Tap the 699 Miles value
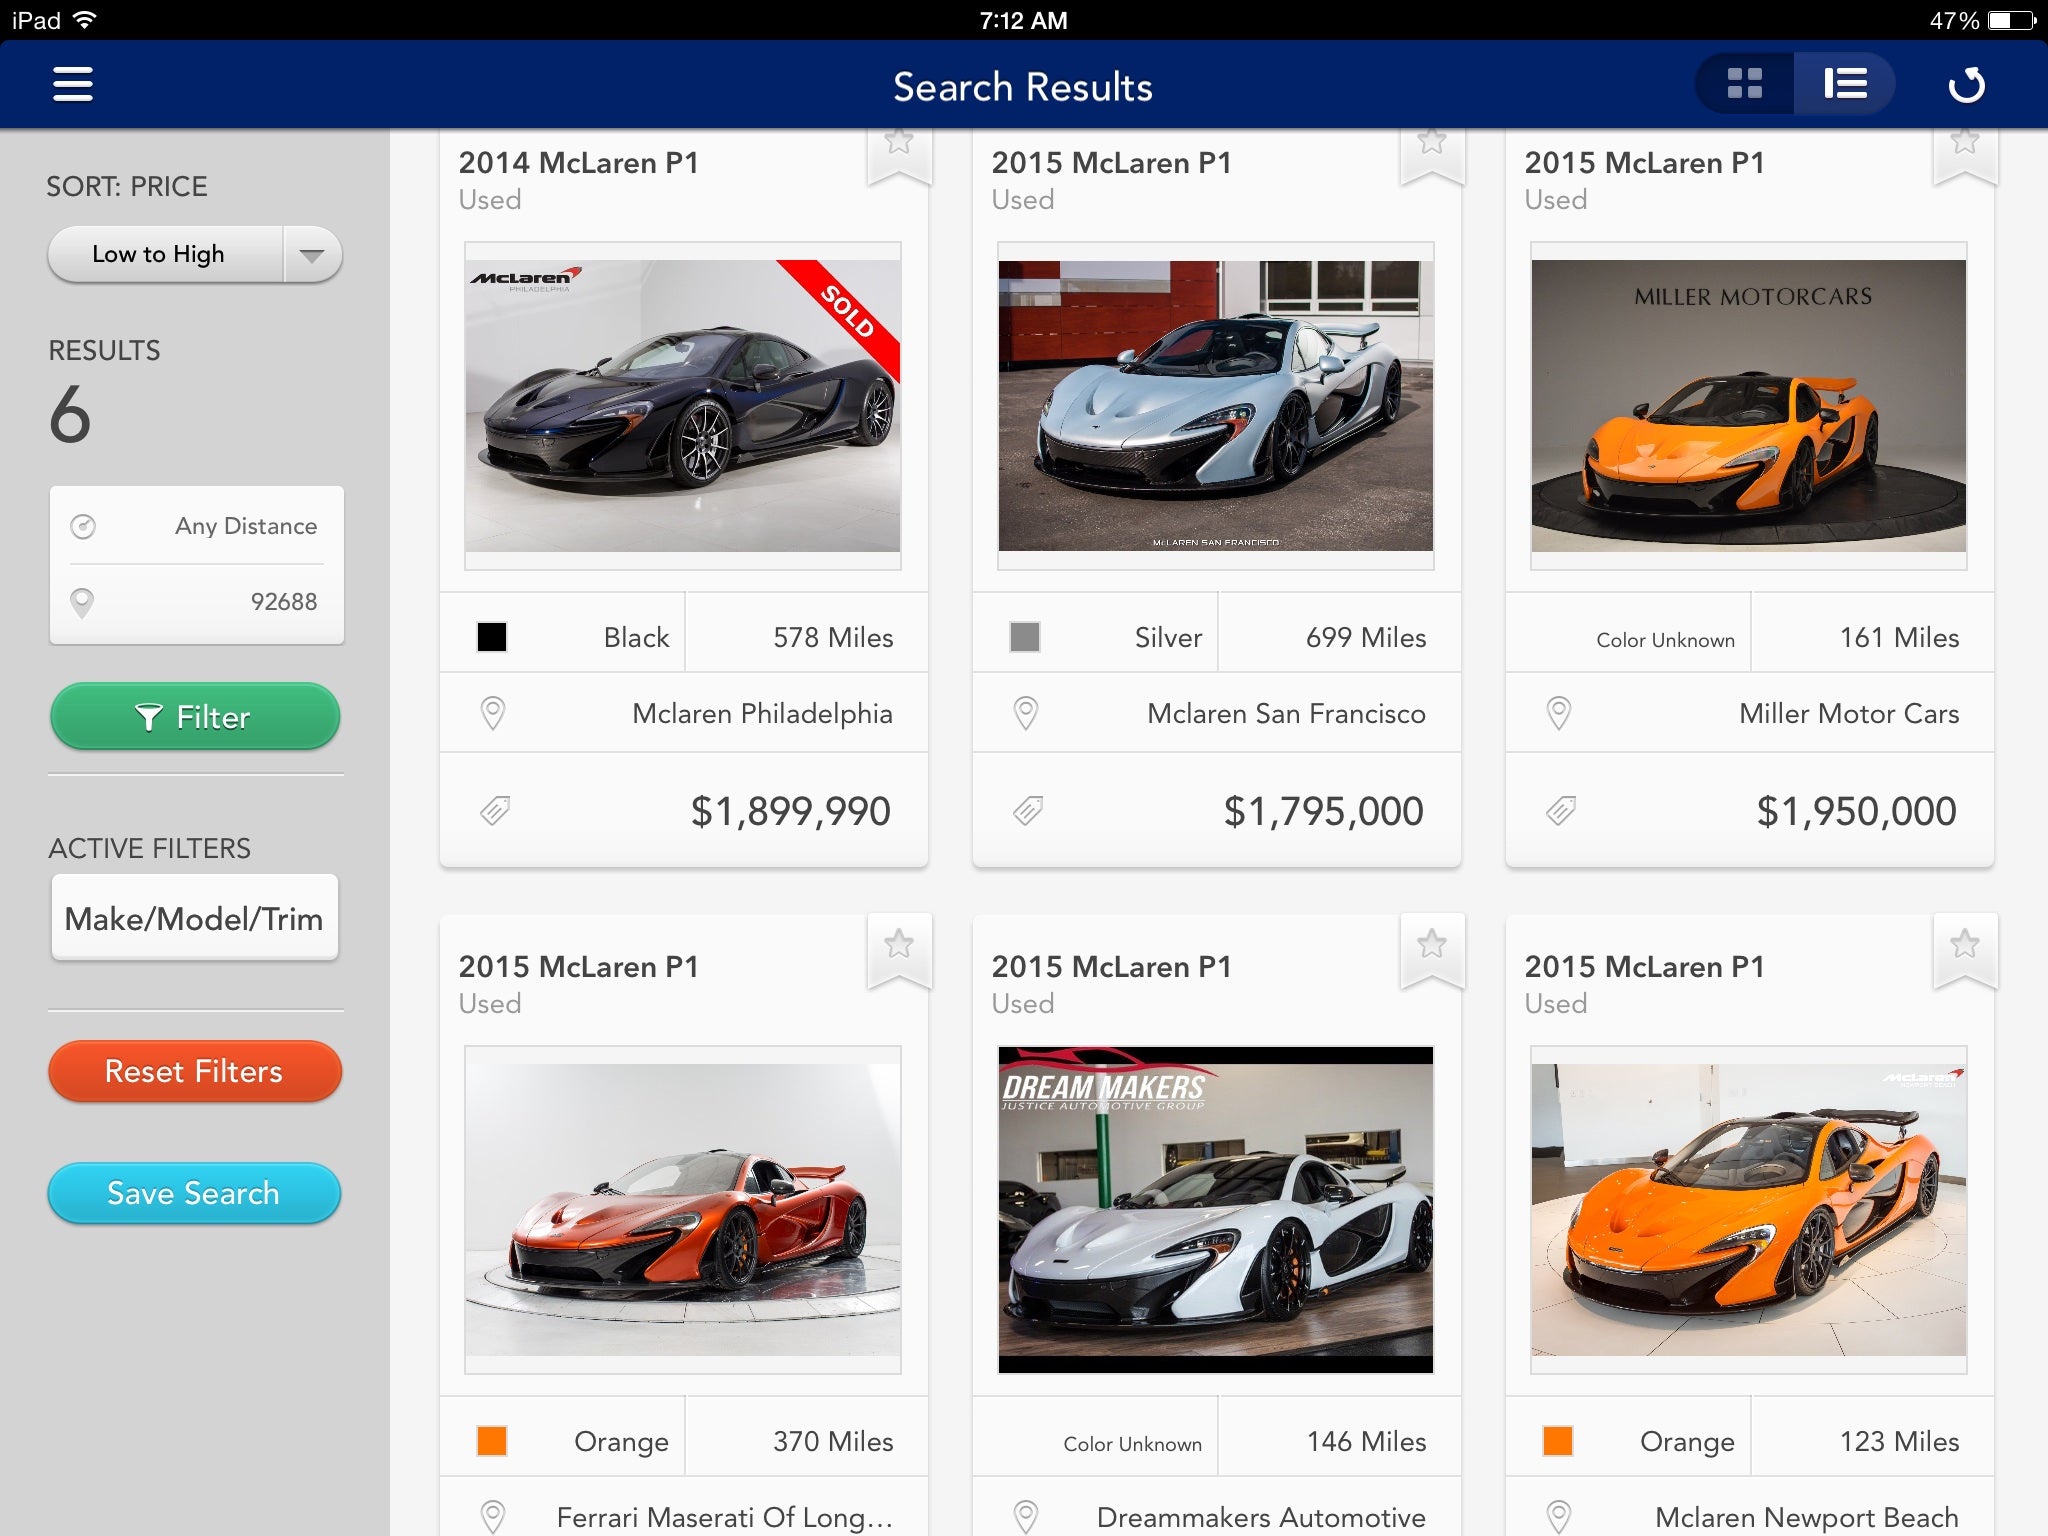The height and width of the screenshot is (1536, 2048). (1366, 637)
